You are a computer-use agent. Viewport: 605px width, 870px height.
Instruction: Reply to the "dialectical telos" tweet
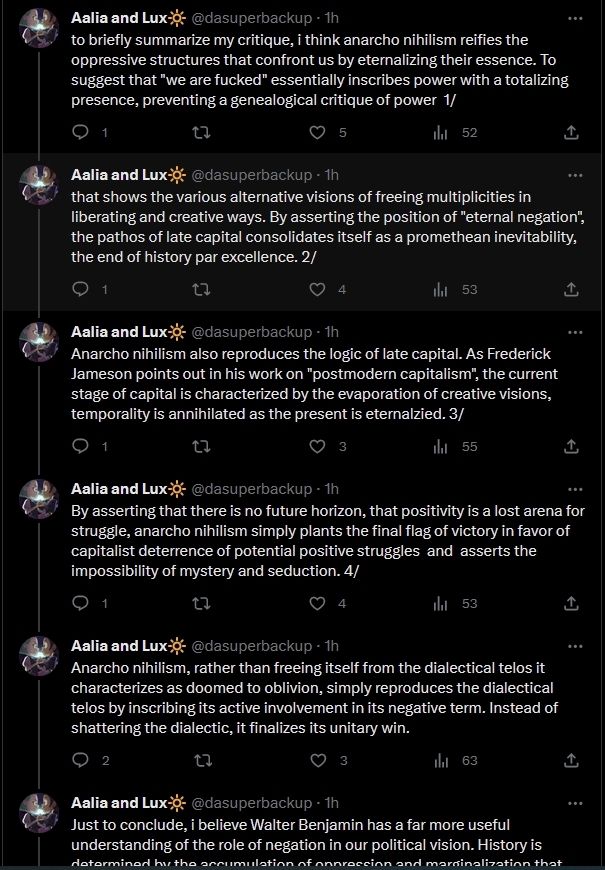(82, 760)
